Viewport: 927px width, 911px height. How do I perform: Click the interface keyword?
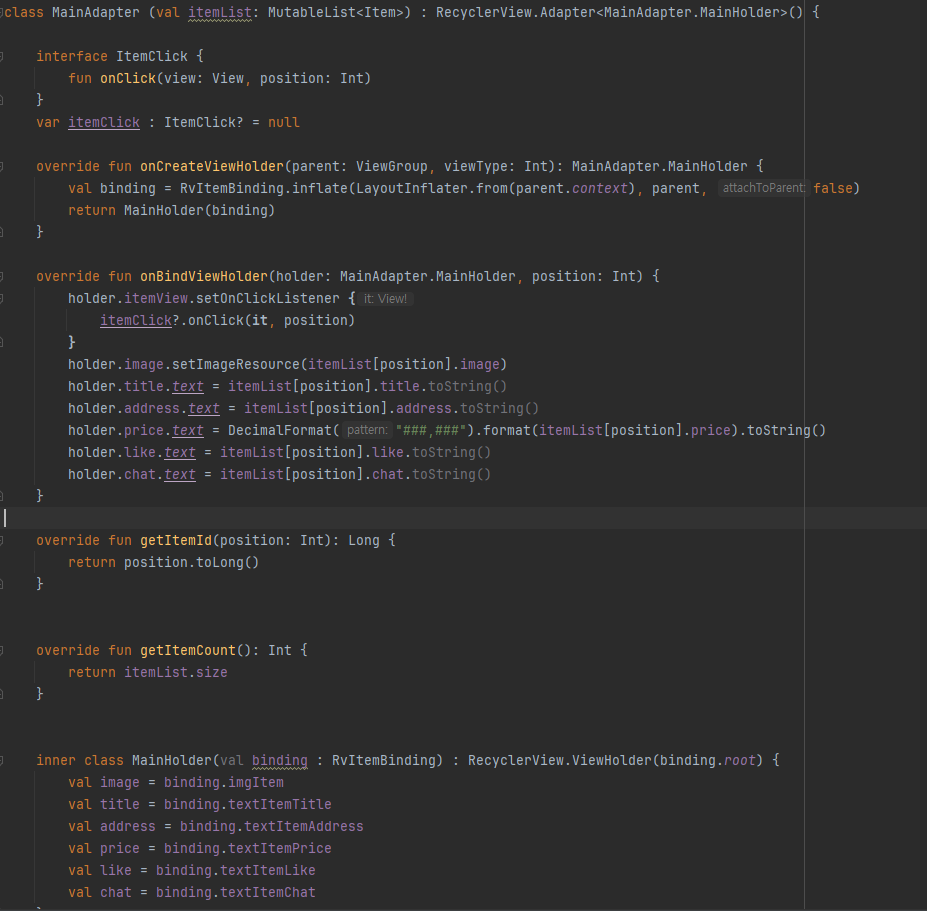[x=72, y=56]
